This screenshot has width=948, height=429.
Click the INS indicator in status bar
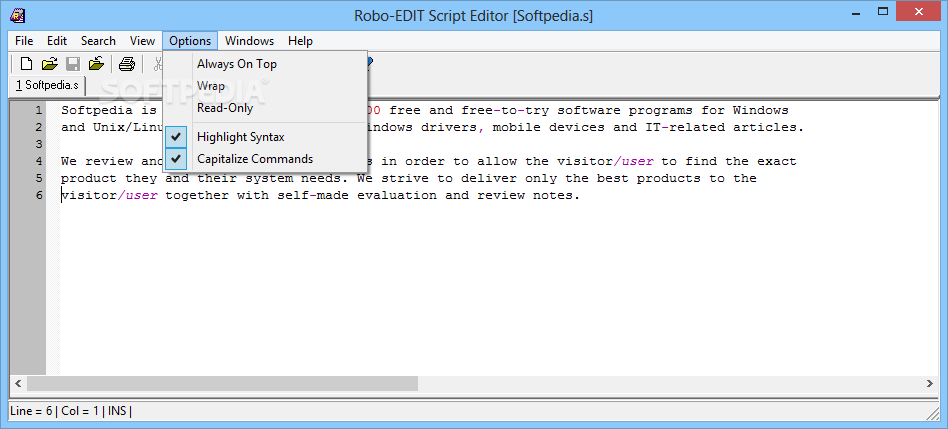pos(117,411)
